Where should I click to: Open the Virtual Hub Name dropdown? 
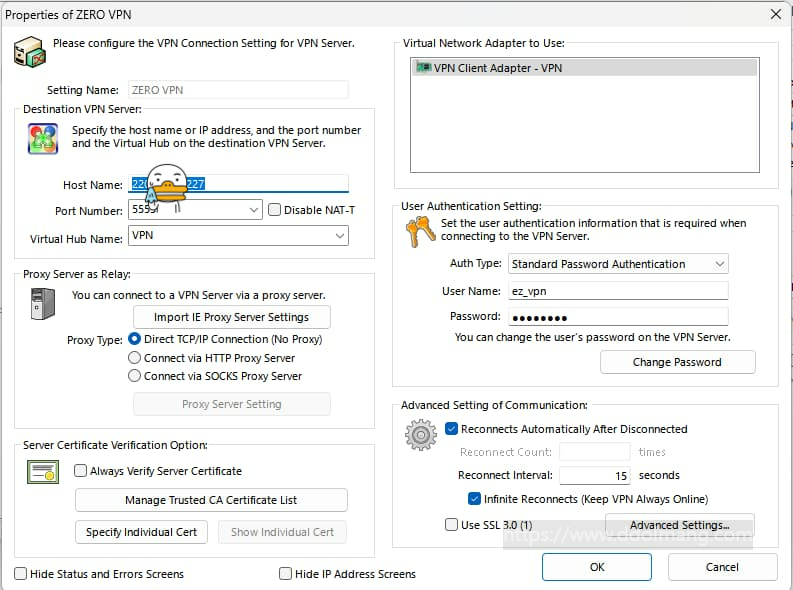tap(340, 236)
